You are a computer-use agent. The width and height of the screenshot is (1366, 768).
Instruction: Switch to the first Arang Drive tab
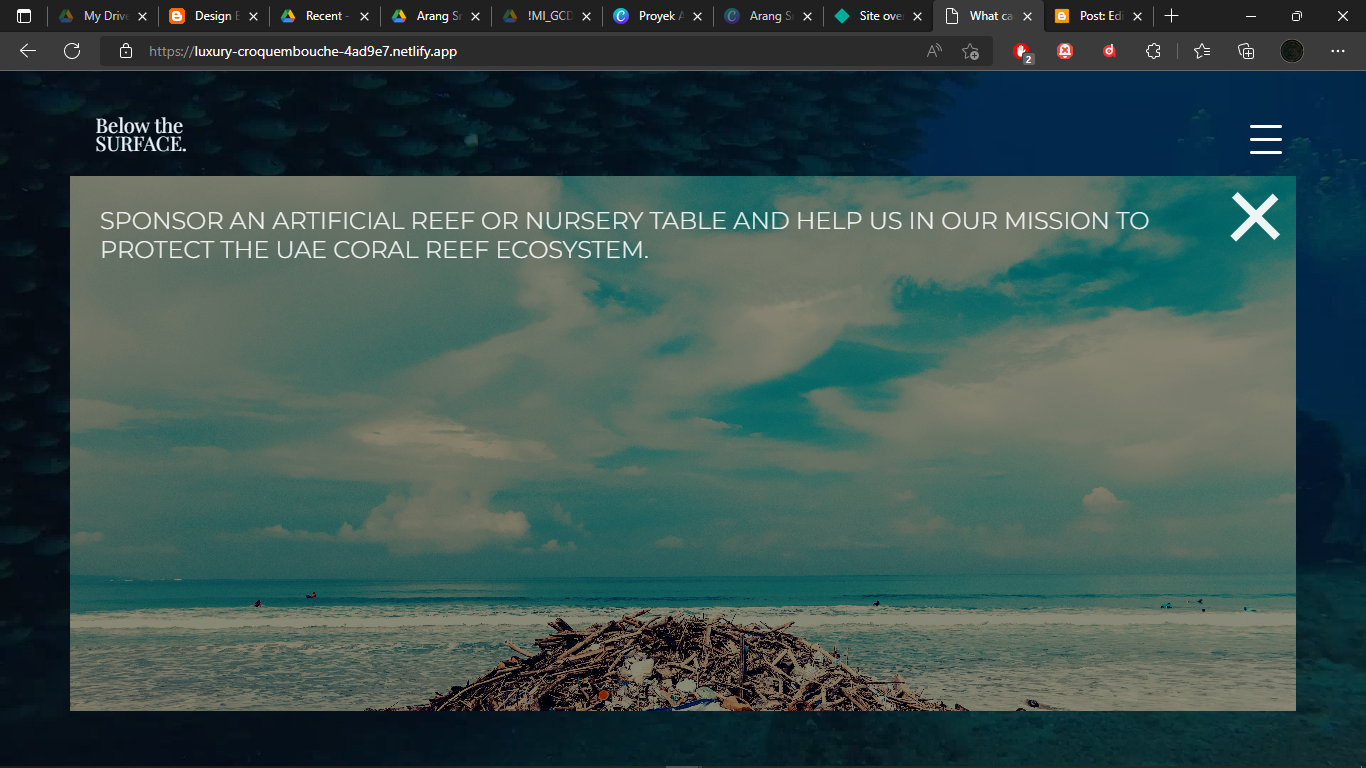(x=433, y=16)
